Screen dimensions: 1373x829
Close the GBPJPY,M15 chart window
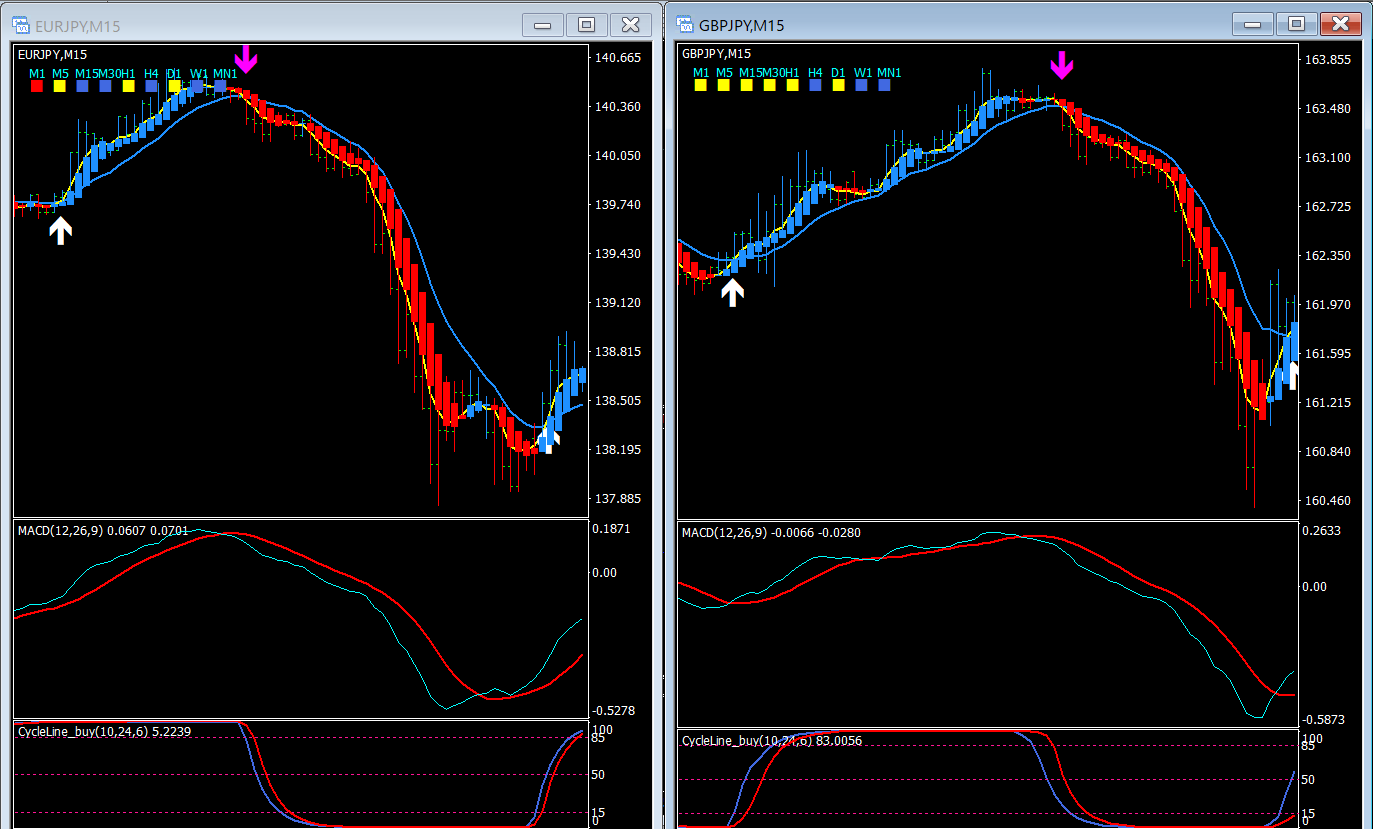(1340, 25)
